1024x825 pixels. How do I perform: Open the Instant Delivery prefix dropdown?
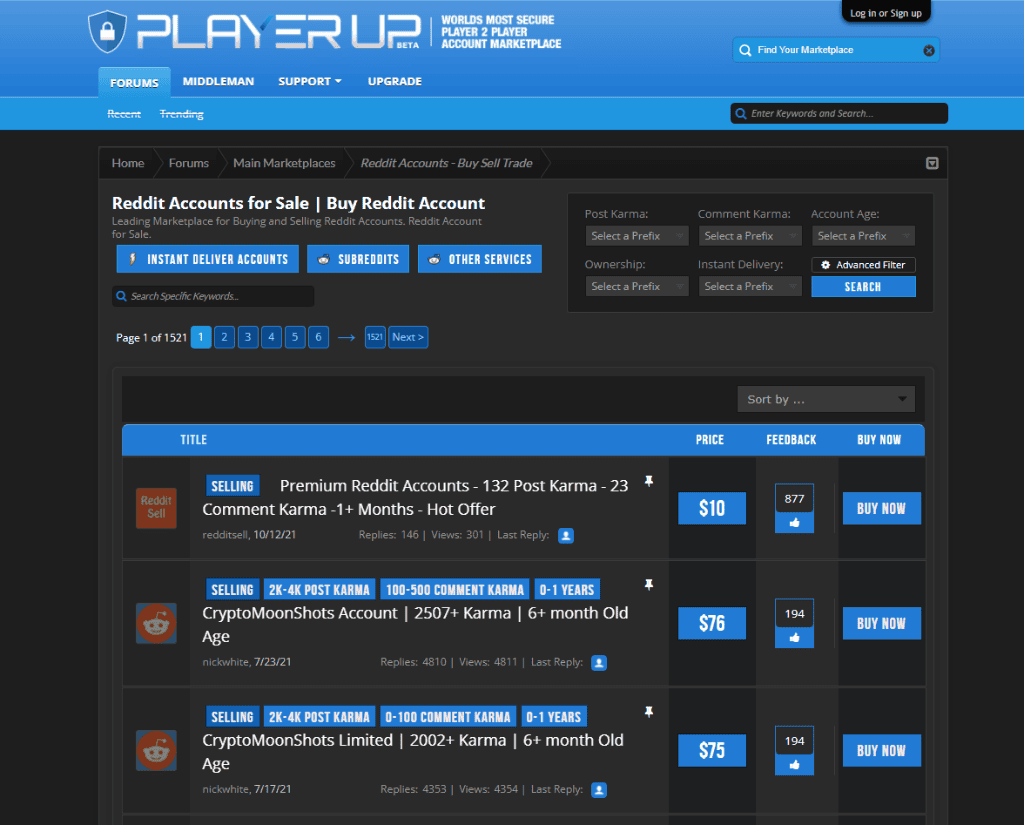click(x=750, y=286)
